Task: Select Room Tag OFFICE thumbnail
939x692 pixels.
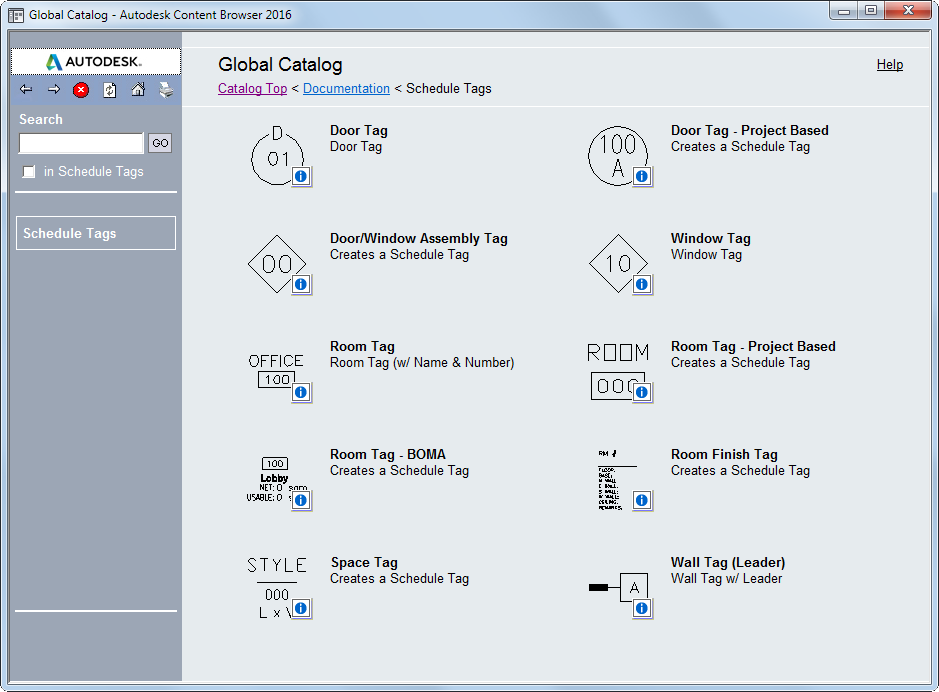Action: click(277, 371)
